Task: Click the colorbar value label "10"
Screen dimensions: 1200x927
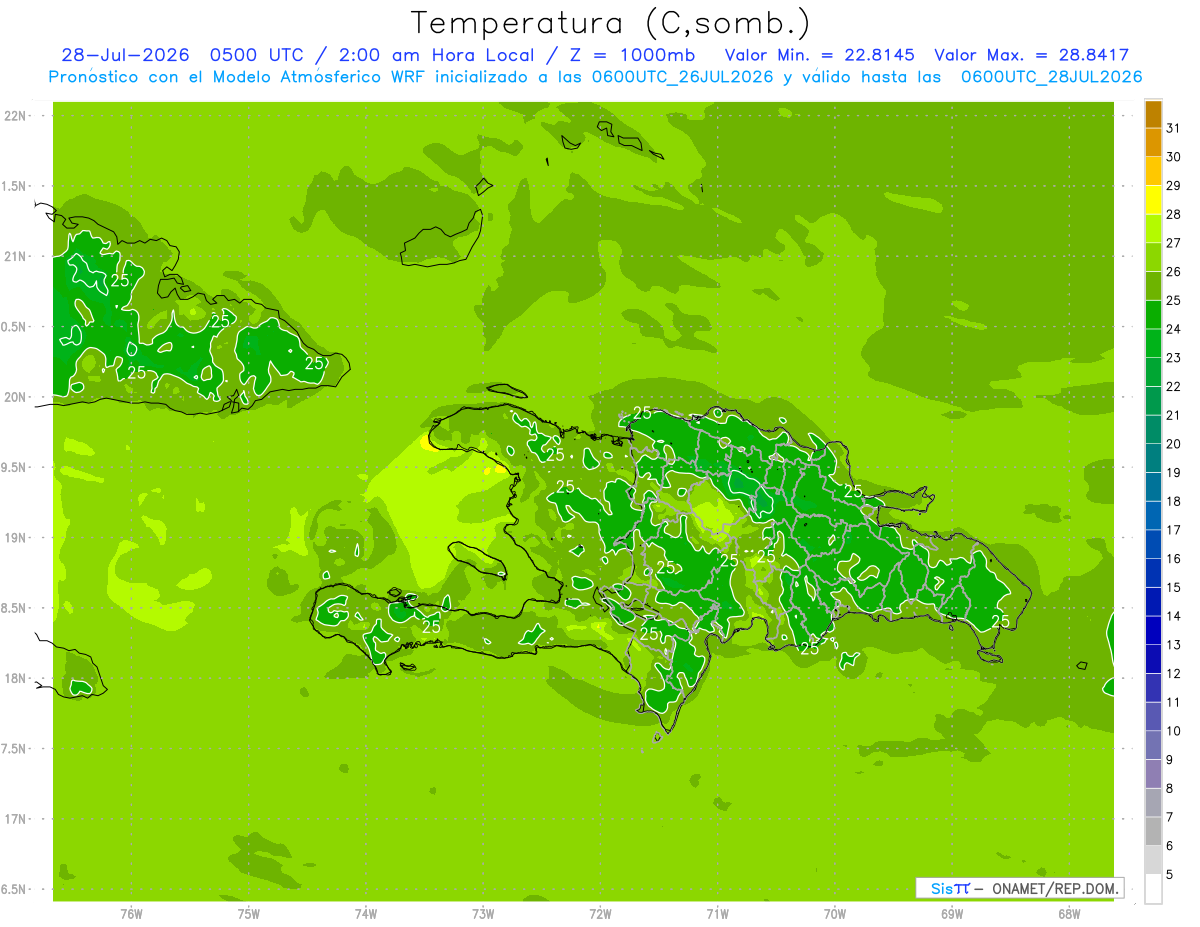Action: pyautogui.click(x=1174, y=731)
